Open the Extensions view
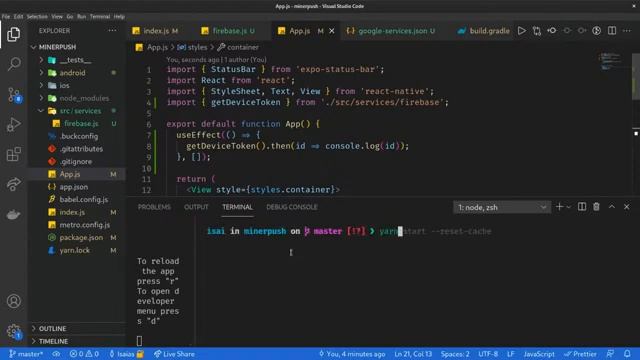 click(13, 154)
